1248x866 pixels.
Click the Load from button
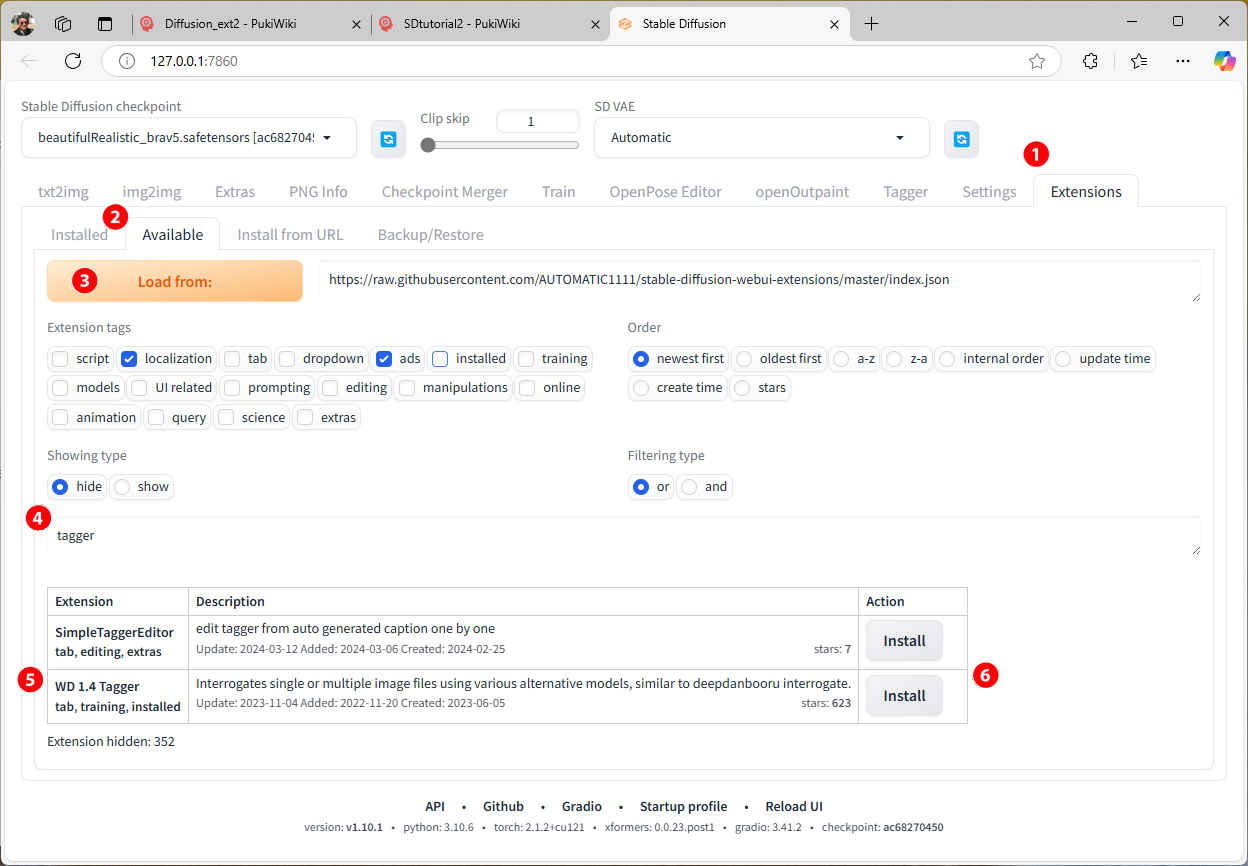pos(174,282)
